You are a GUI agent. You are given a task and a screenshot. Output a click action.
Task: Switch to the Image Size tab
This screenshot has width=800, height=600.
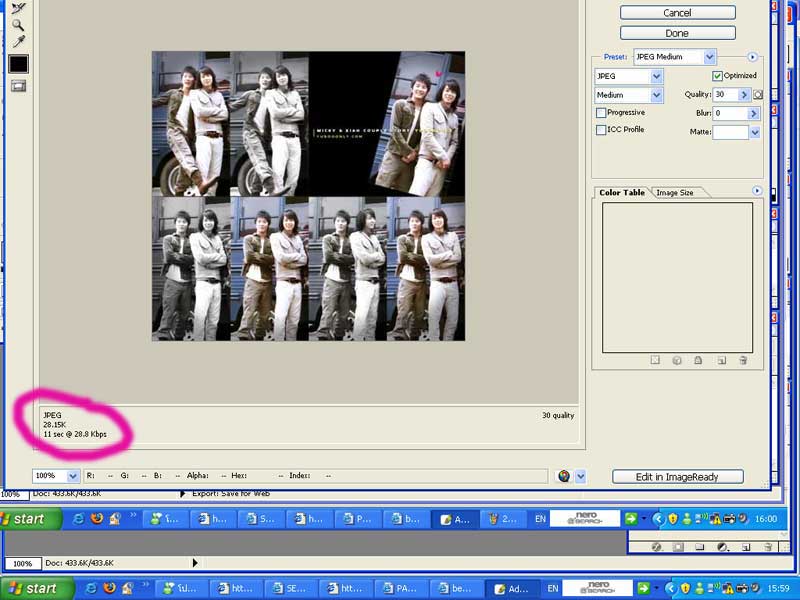(x=674, y=193)
